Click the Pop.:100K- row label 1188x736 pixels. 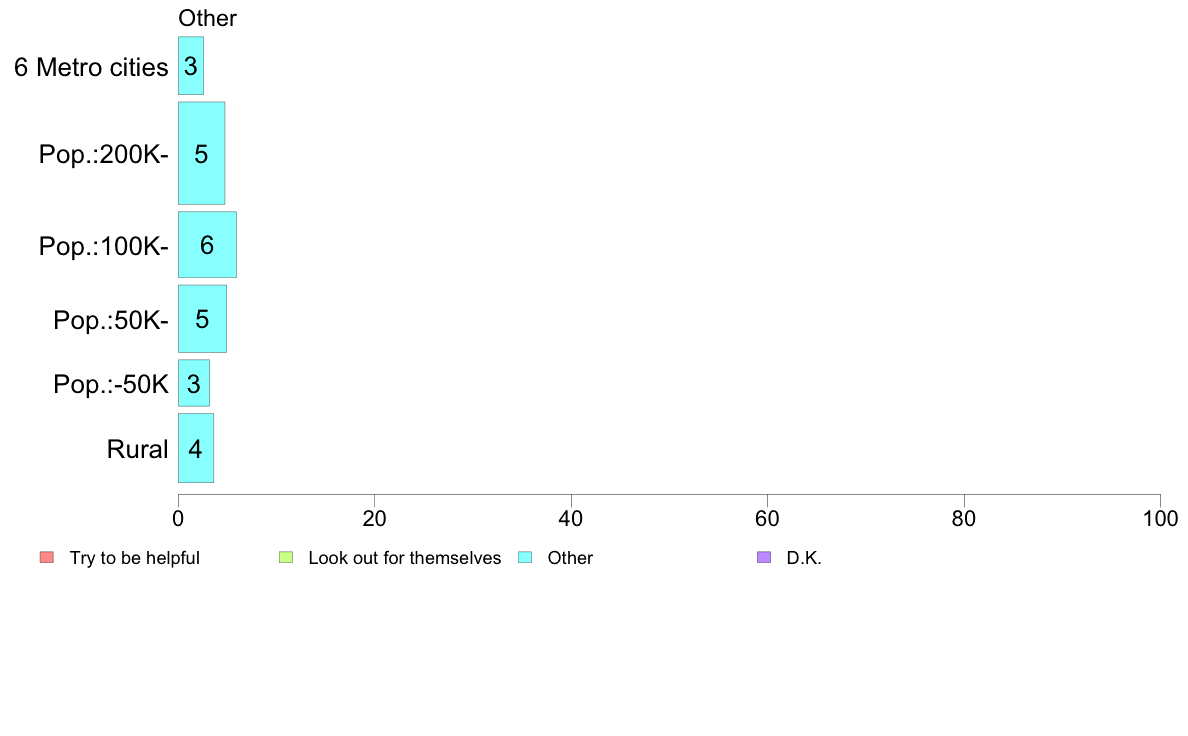[x=104, y=246]
